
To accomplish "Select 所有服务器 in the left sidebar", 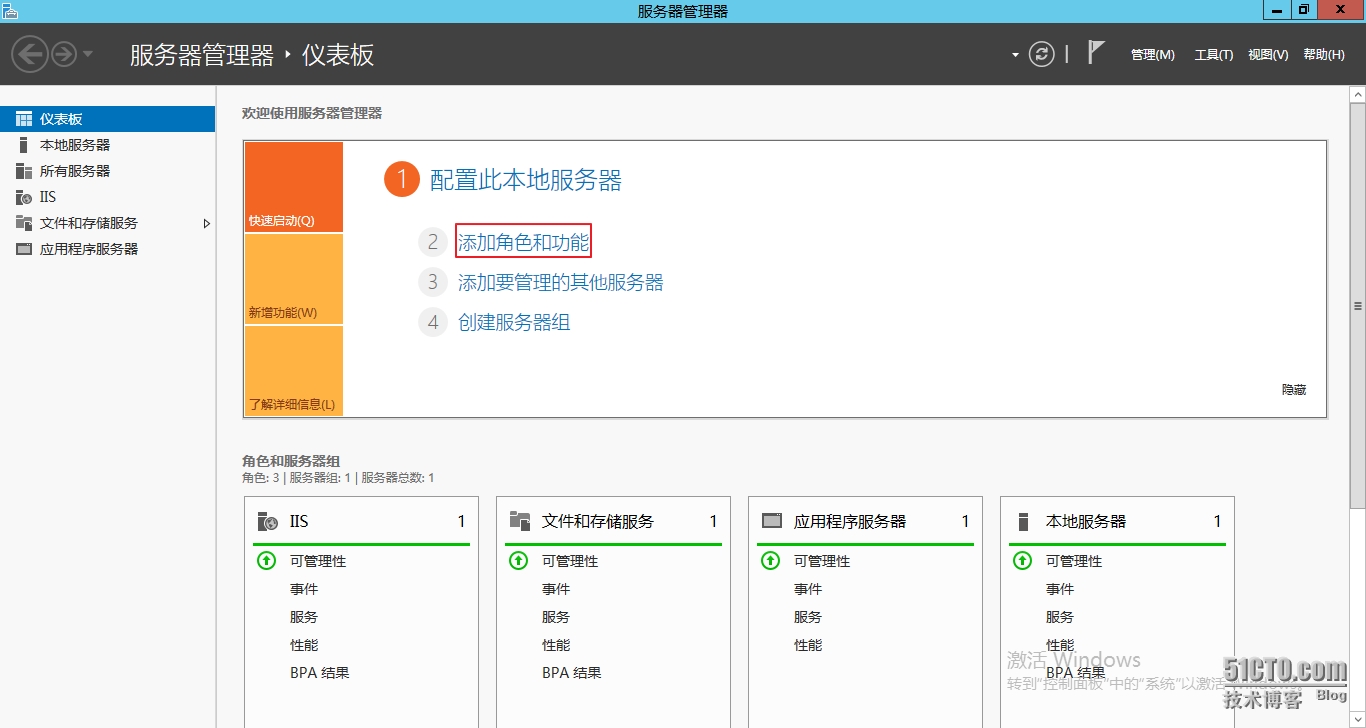I will tap(69, 170).
